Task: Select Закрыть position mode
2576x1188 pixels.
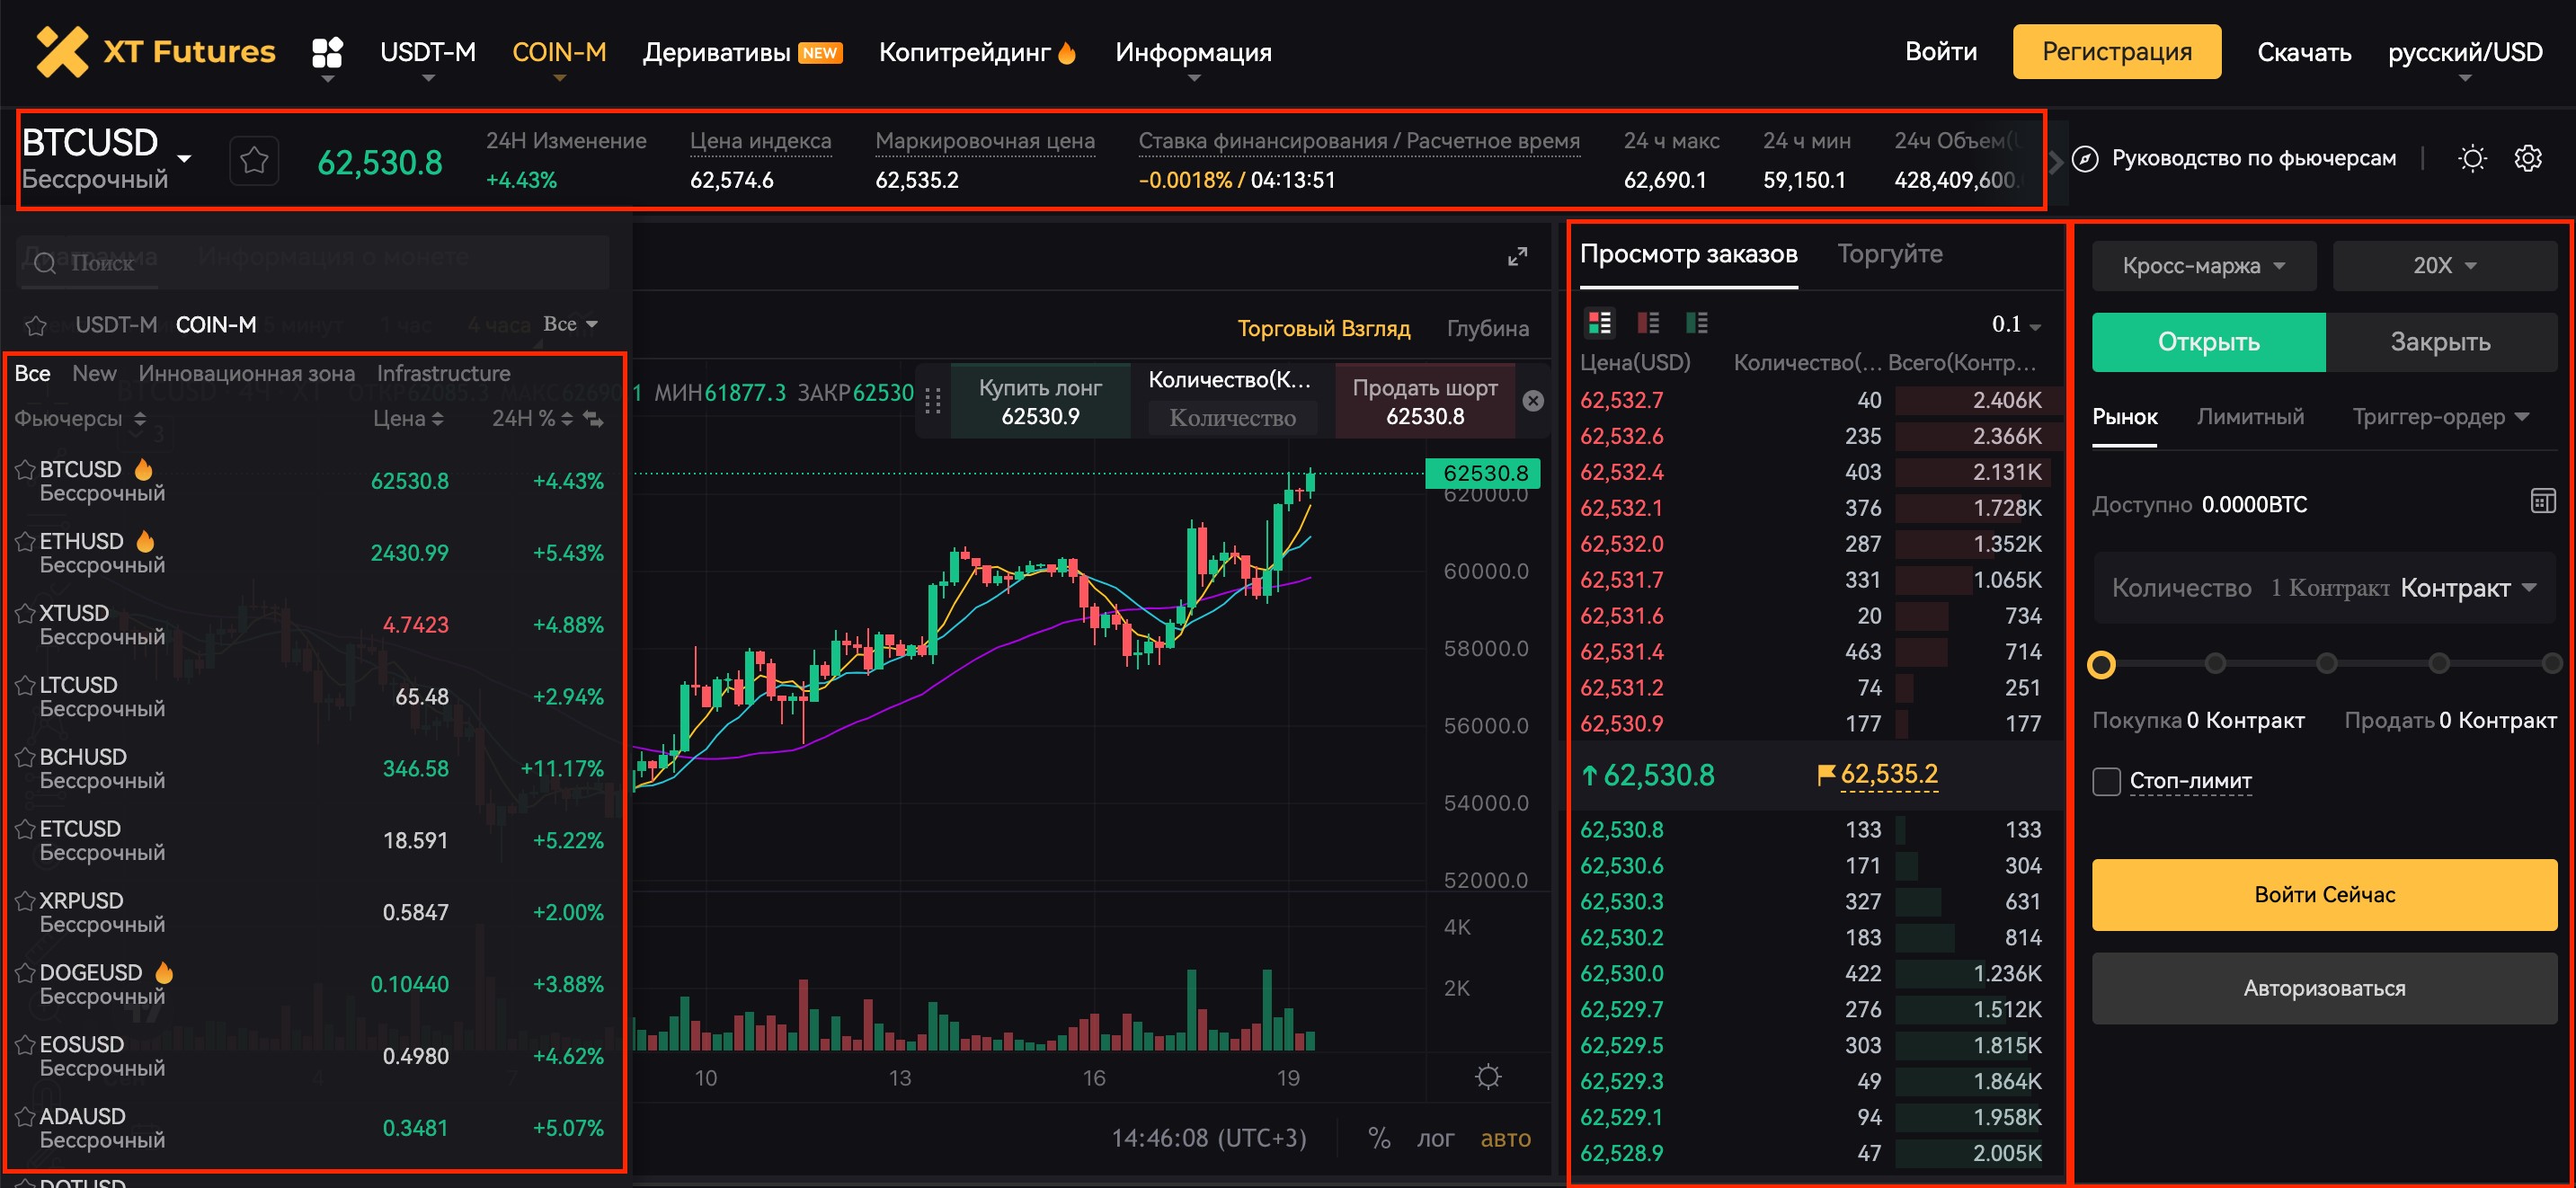Action: point(2440,342)
